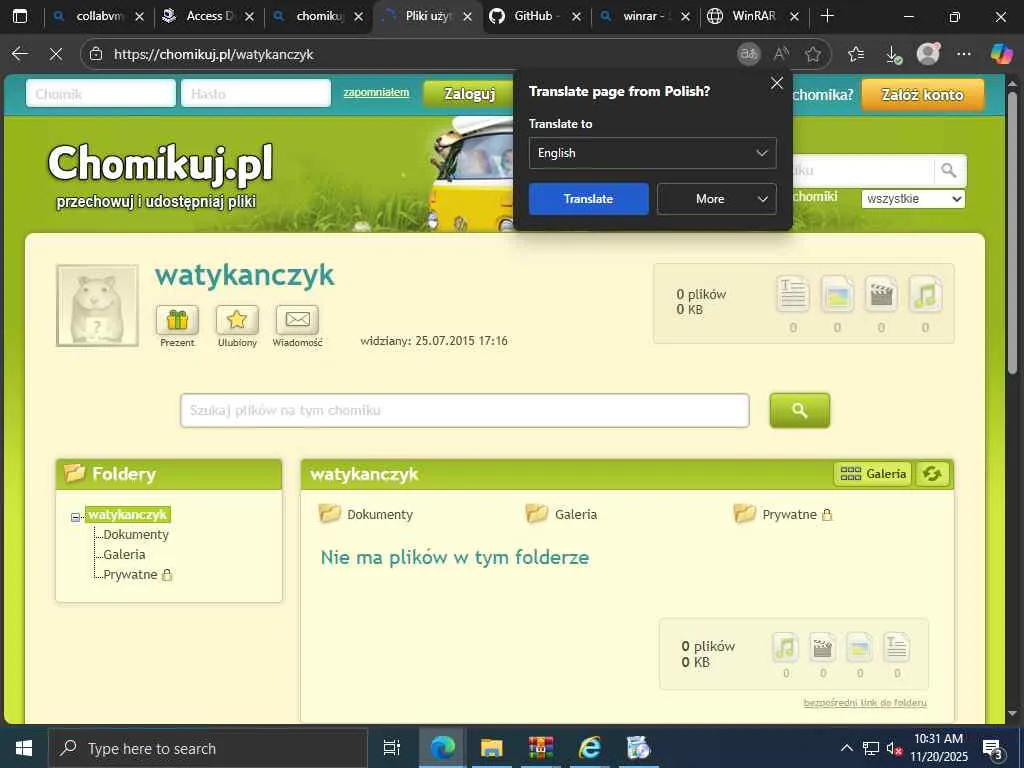Click the blue Translate button
Viewport: 1024px width, 768px height.
(588, 199)
